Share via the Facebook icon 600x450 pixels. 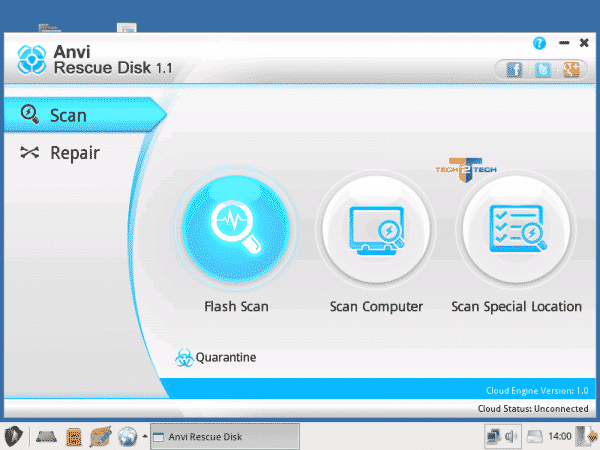[514, 70]
